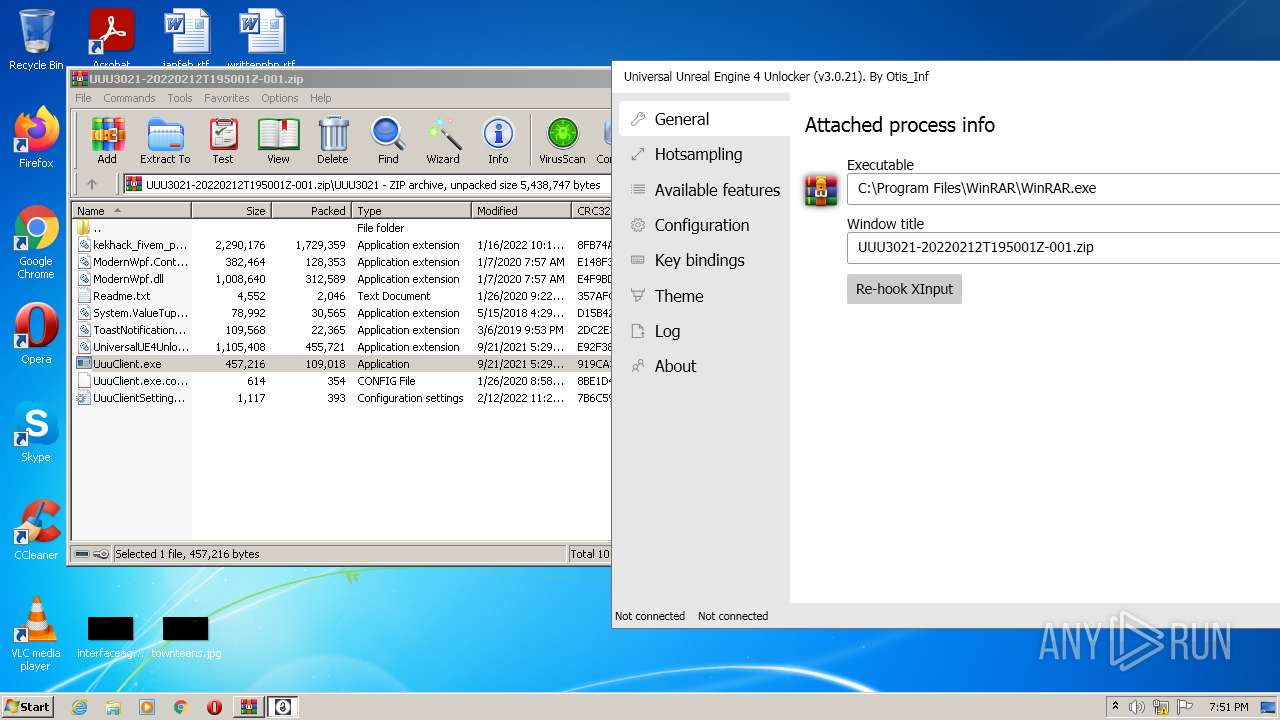
Task: Switch to the Key bindings tab
Action: pos(704,260)
